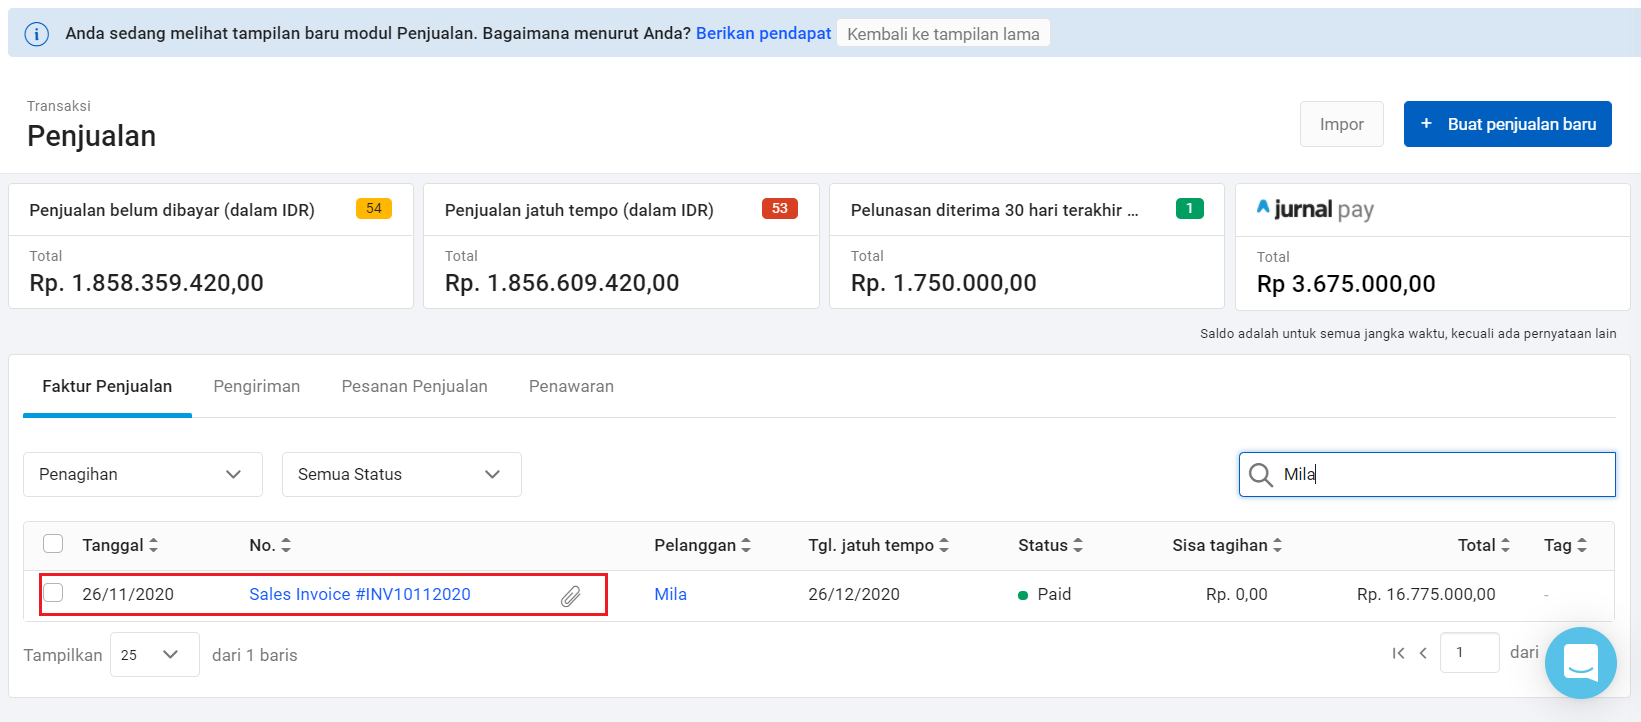Viewport: 1641px width, 722px height.
Task: Check the box for the 26/11/2020 invoice row
Action: click(53, 593)
